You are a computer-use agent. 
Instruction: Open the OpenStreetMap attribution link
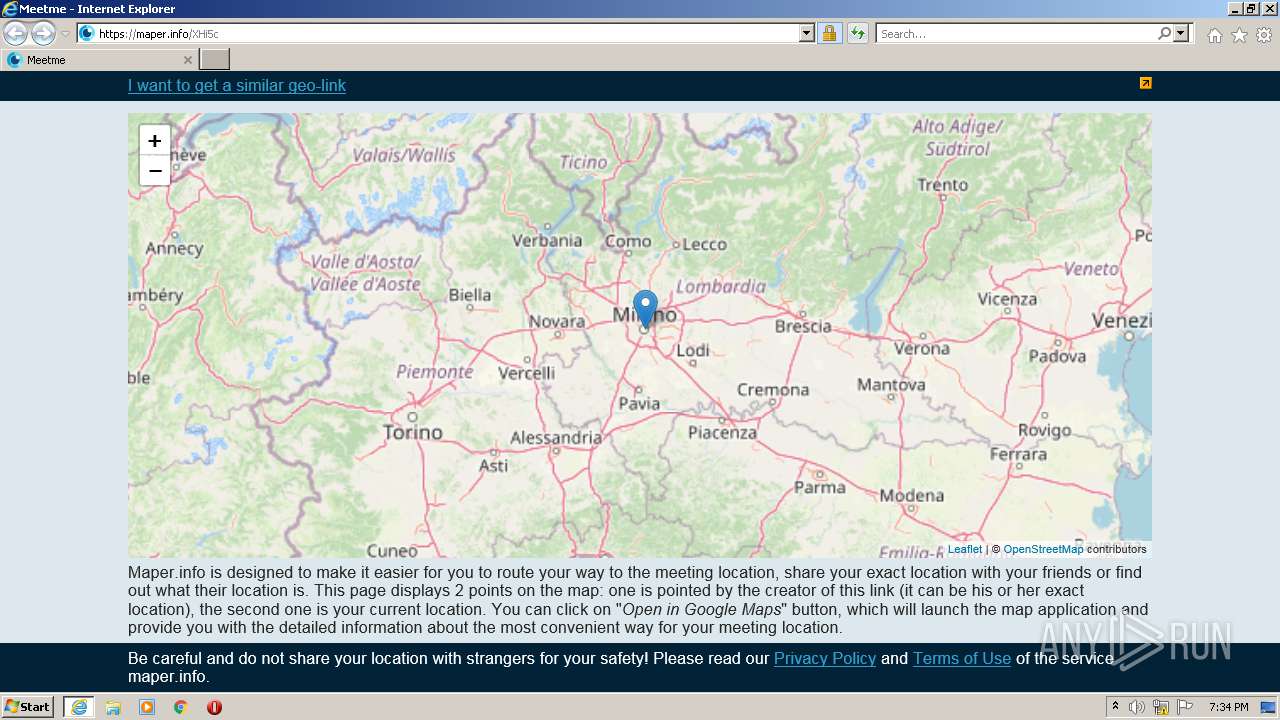[x=1043, y=549]
